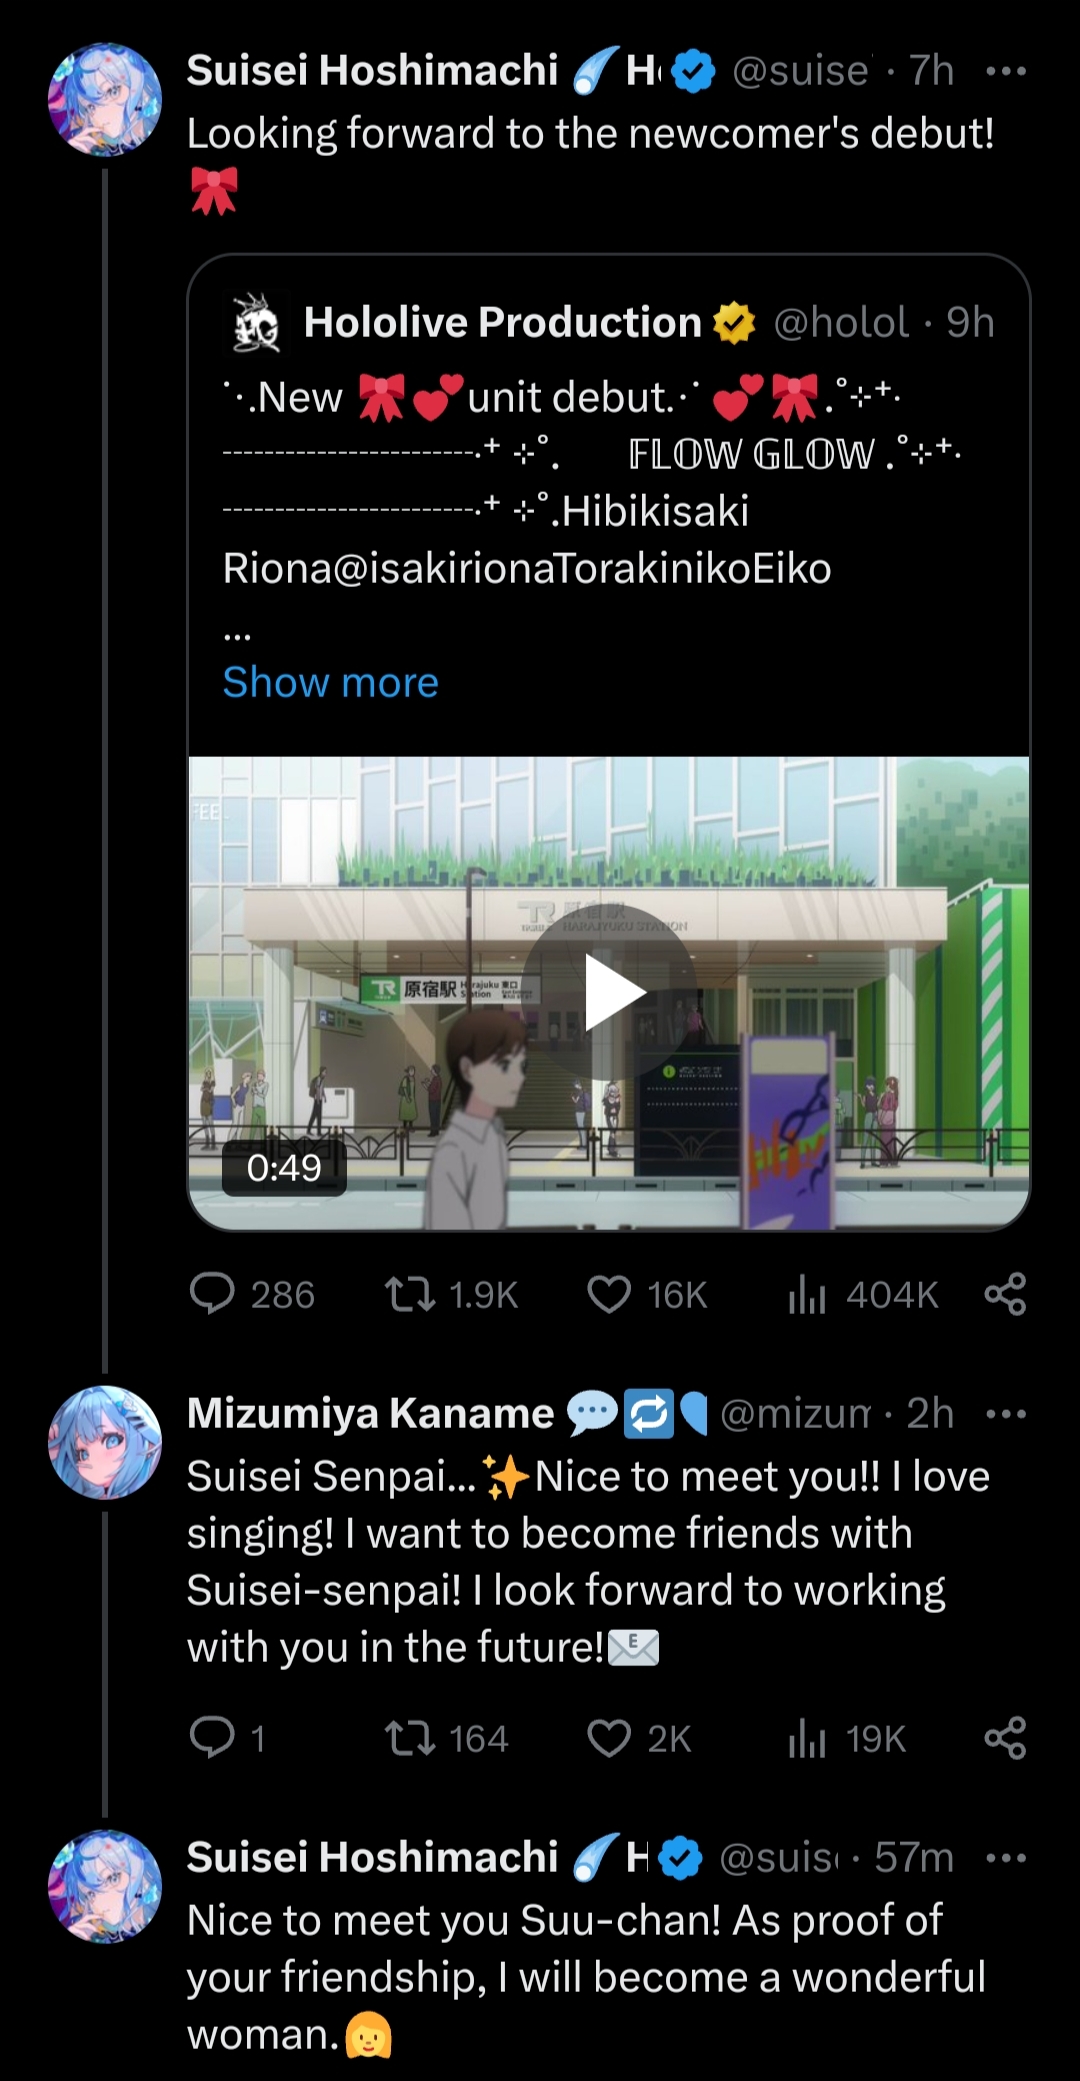Retweet Suisei's newcomer debut tweet
The image size is (1080, 2081).
pos(410,1294)
